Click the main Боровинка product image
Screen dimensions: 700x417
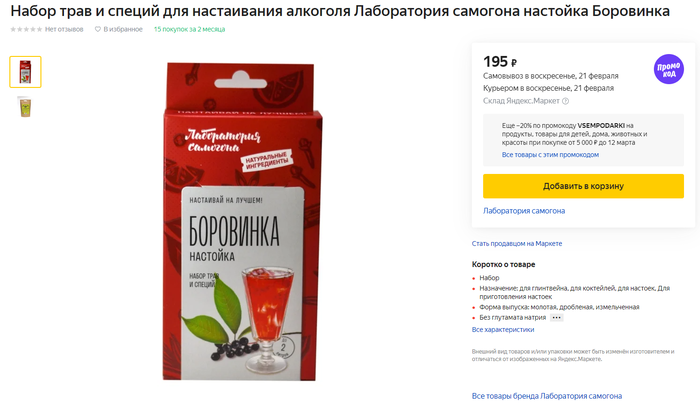point(242,222)
